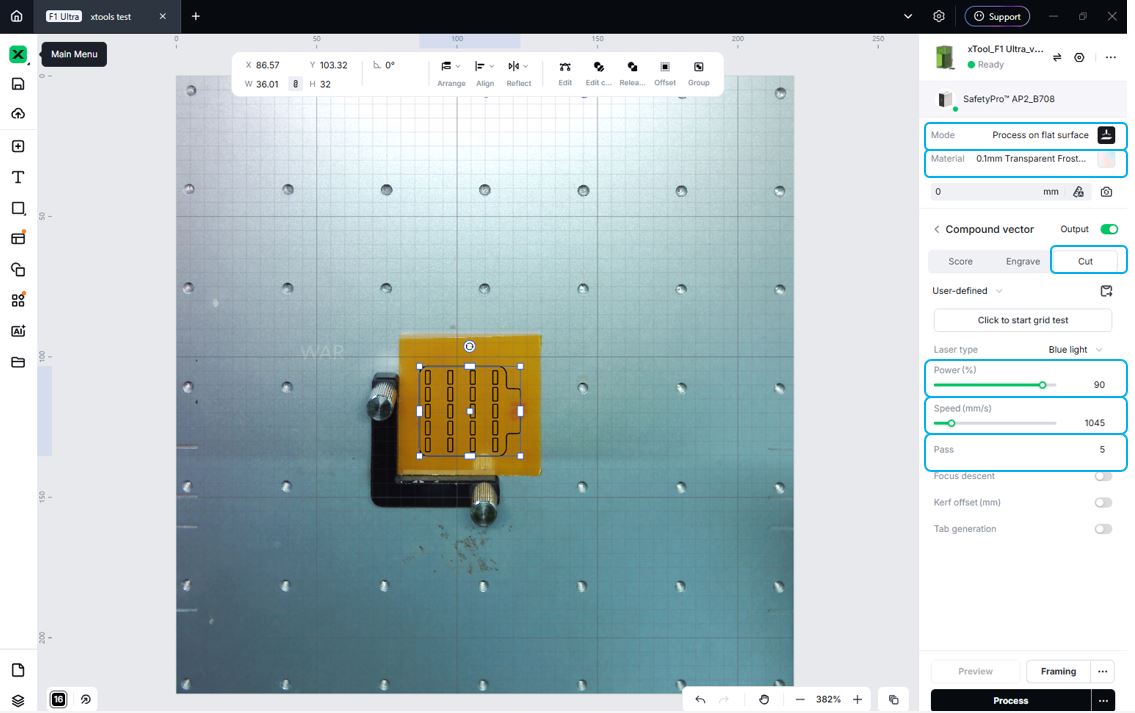Image resolution: width=1135 pixels, height=713 pixels.
Task: Click the cloud upload icon
Action: 18,114
